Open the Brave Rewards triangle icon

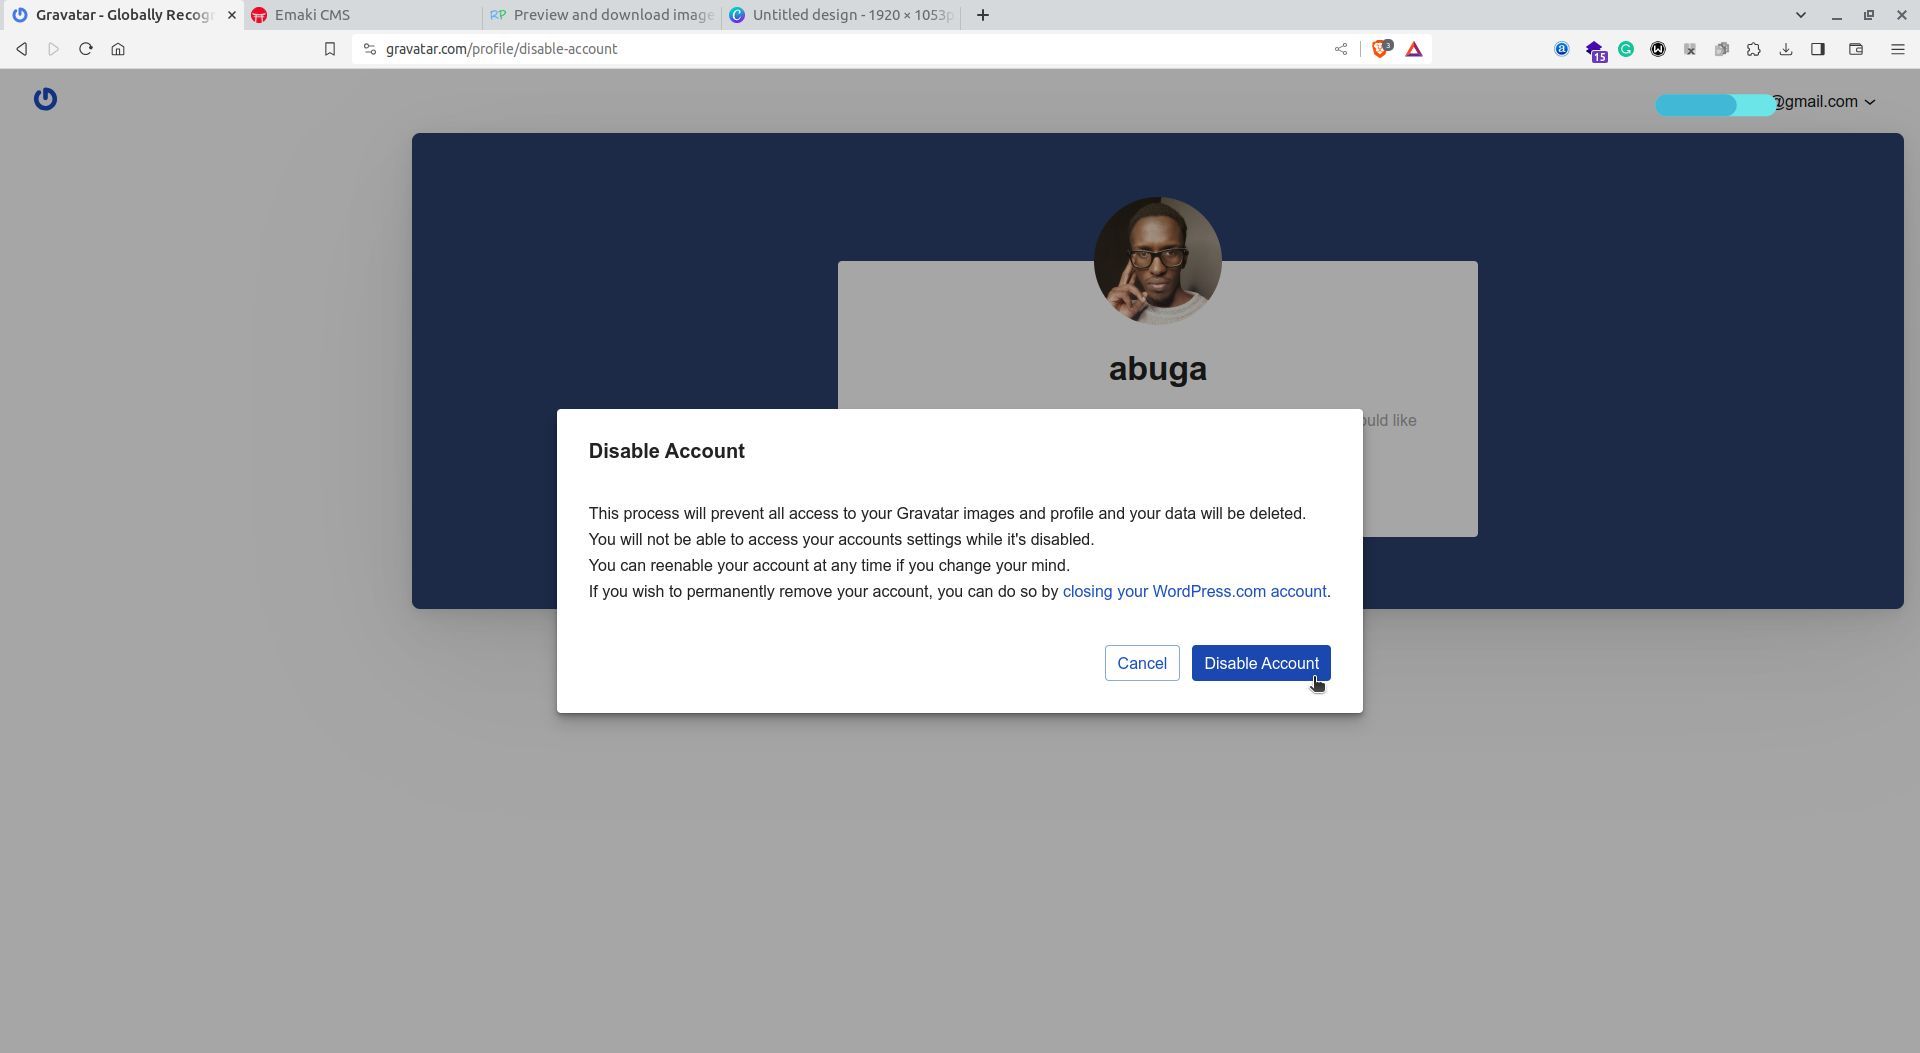[1413, 48]
